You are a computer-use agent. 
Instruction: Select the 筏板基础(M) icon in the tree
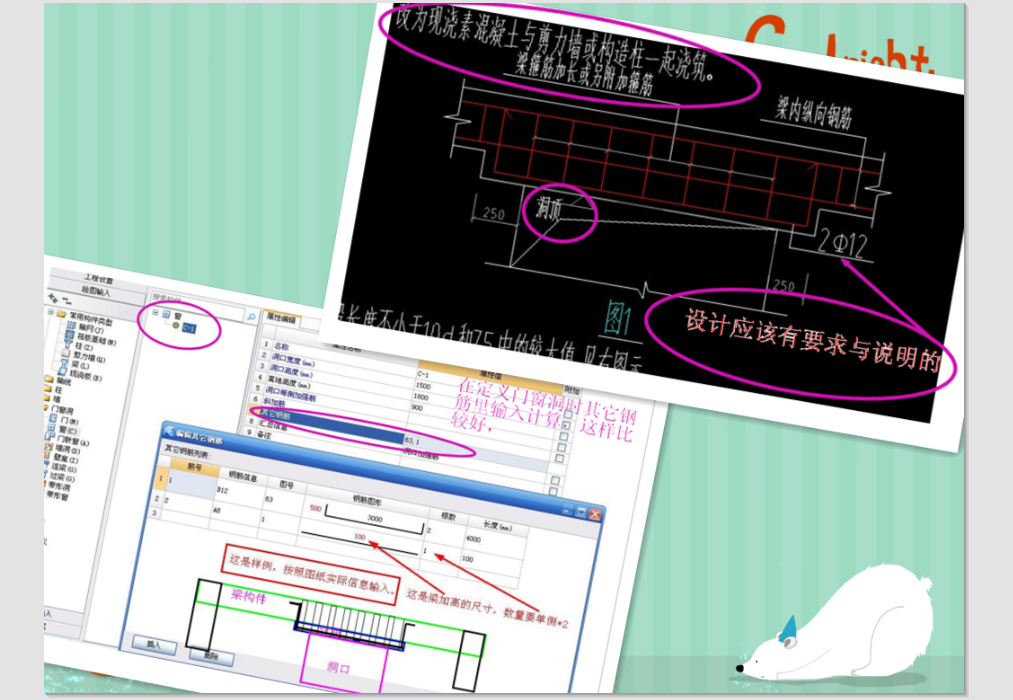(70, 335)
